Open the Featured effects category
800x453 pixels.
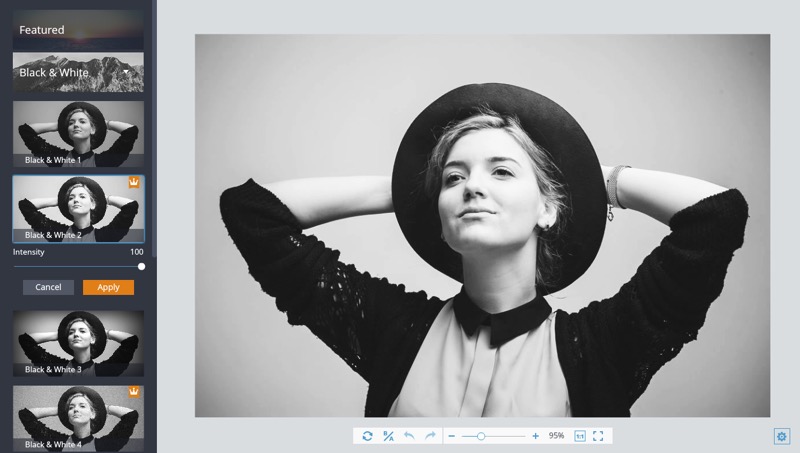click(x=78, y=30)
